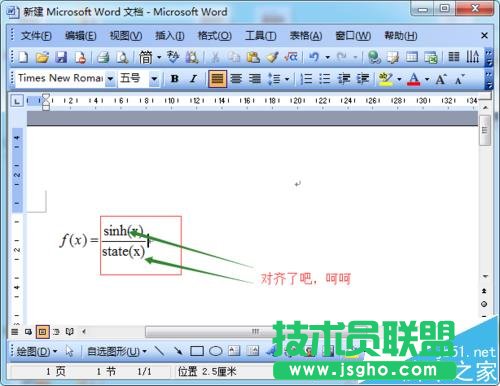The height and width of the screenshot is (386, 500).
Task: Open a file with the folder icon
Action: pos(42,57)
